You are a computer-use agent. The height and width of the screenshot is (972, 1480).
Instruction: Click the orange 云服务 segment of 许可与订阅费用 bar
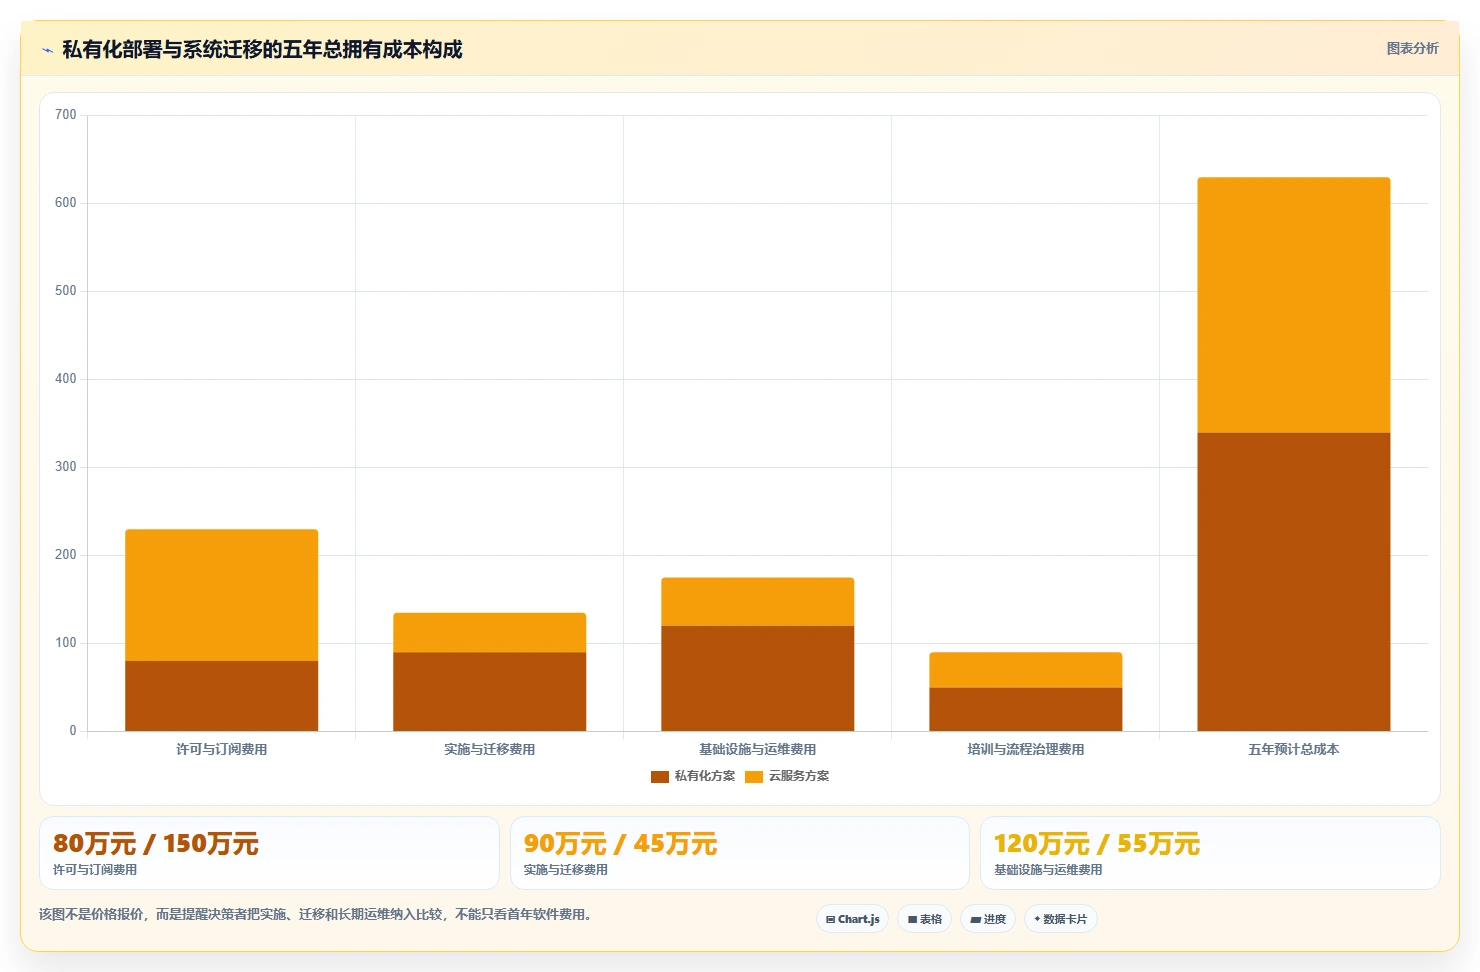(222, 595)
